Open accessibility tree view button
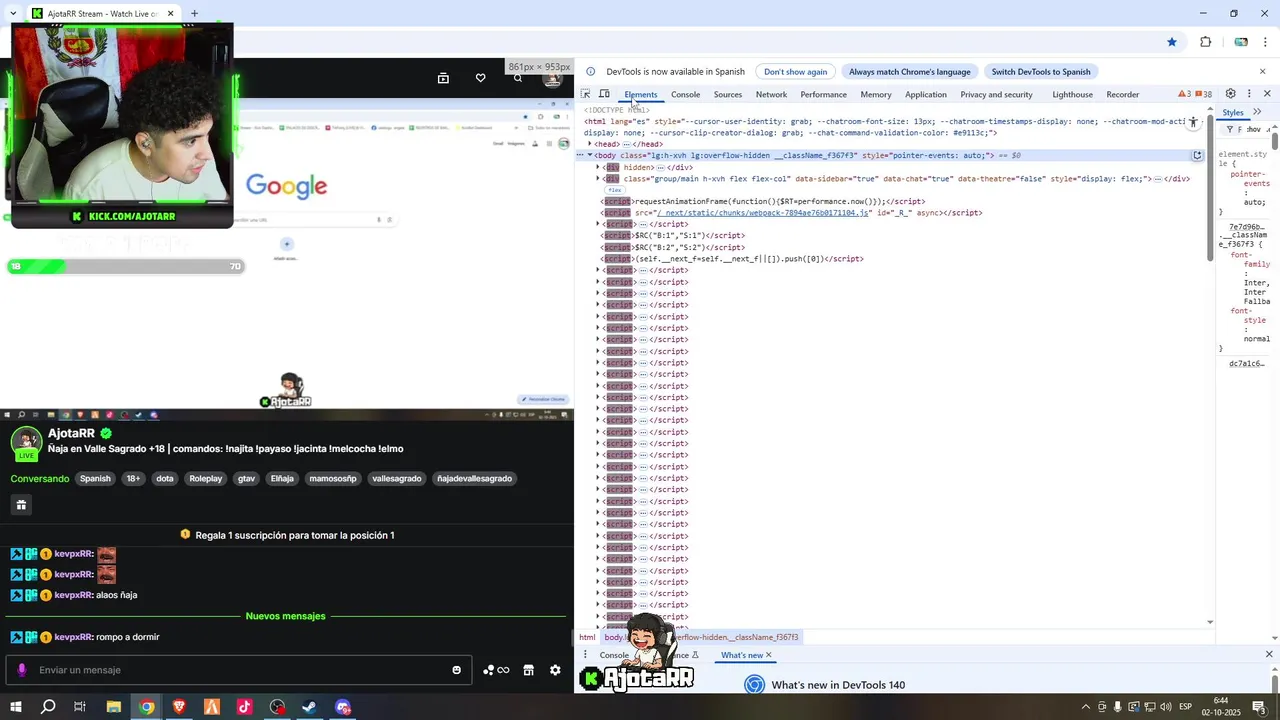Viewport: 1280px width, 720px height. click(1193, 122)
